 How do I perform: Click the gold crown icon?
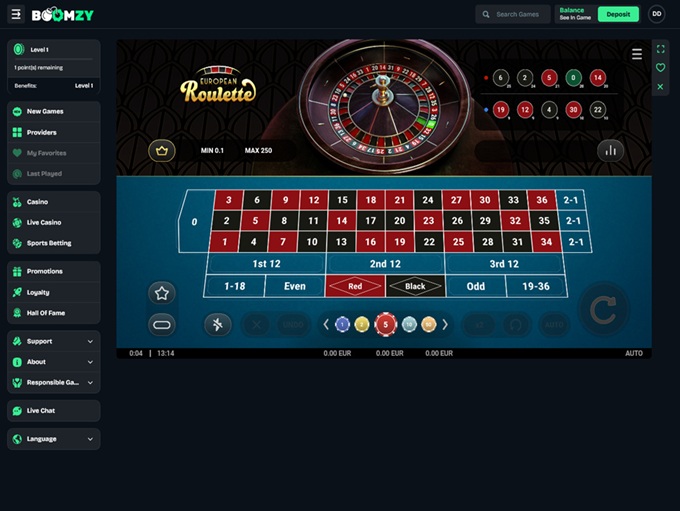(162, 151)
